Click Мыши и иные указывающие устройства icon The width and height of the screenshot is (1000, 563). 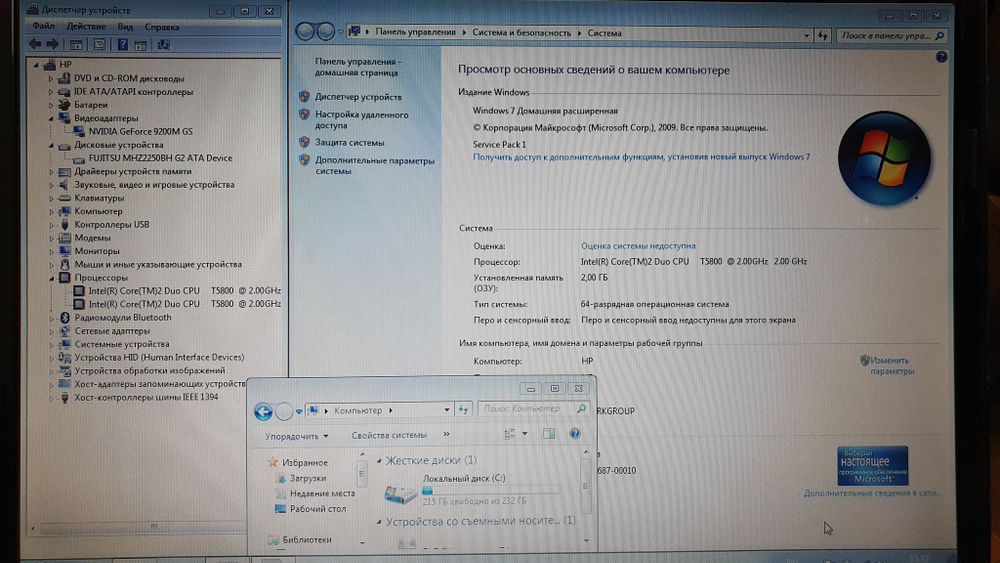(64, 265)
